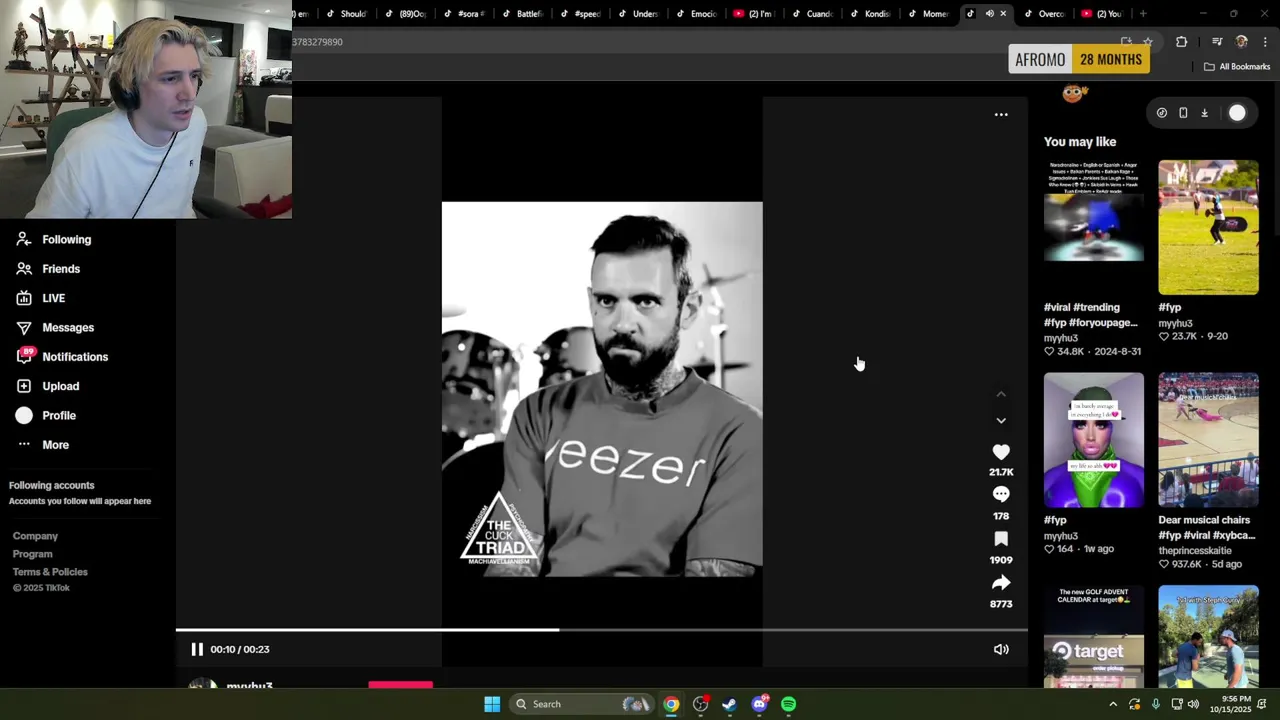
Task: Pause the video with the pause button
Action: (x=197, y=649)
